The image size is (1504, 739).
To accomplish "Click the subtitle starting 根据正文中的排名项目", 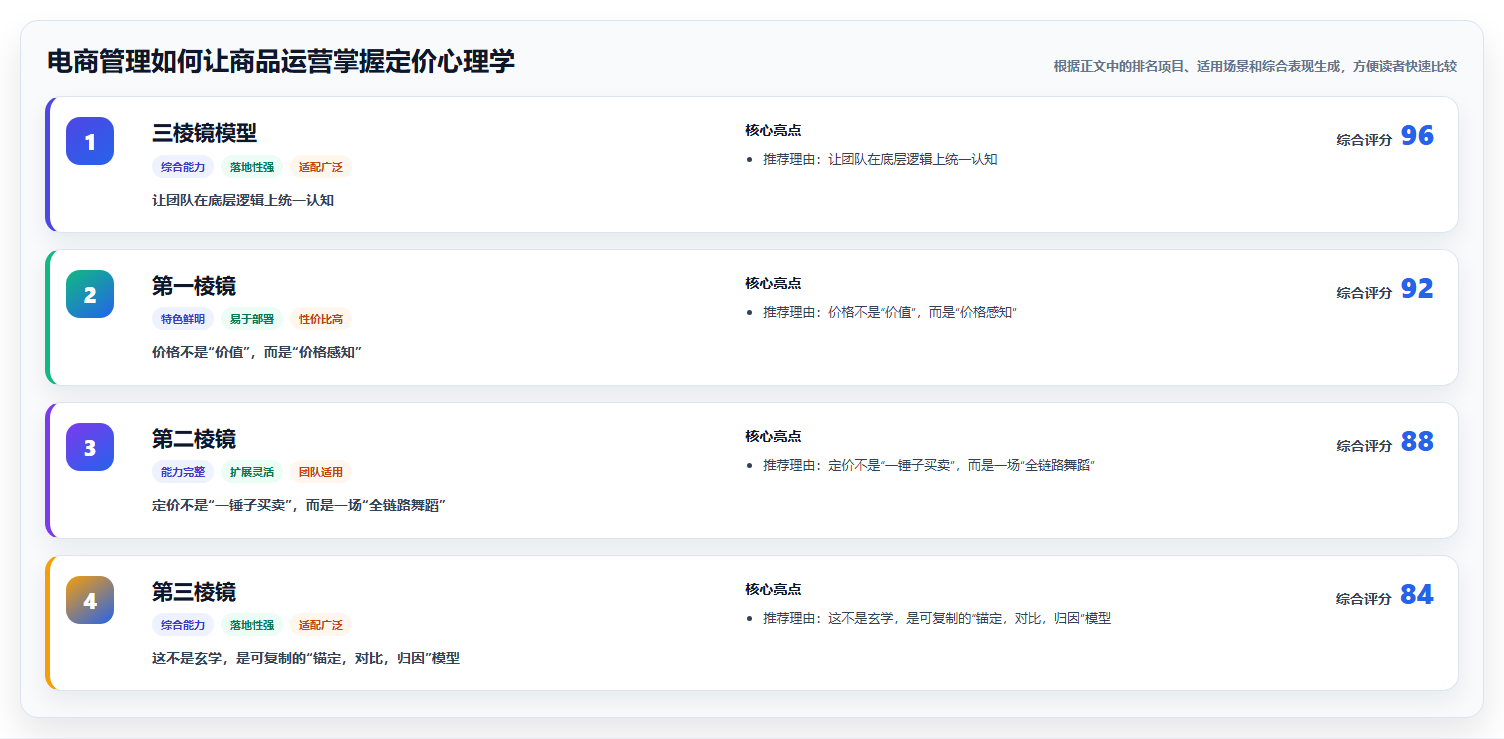I will click(x=1255, y=66).
